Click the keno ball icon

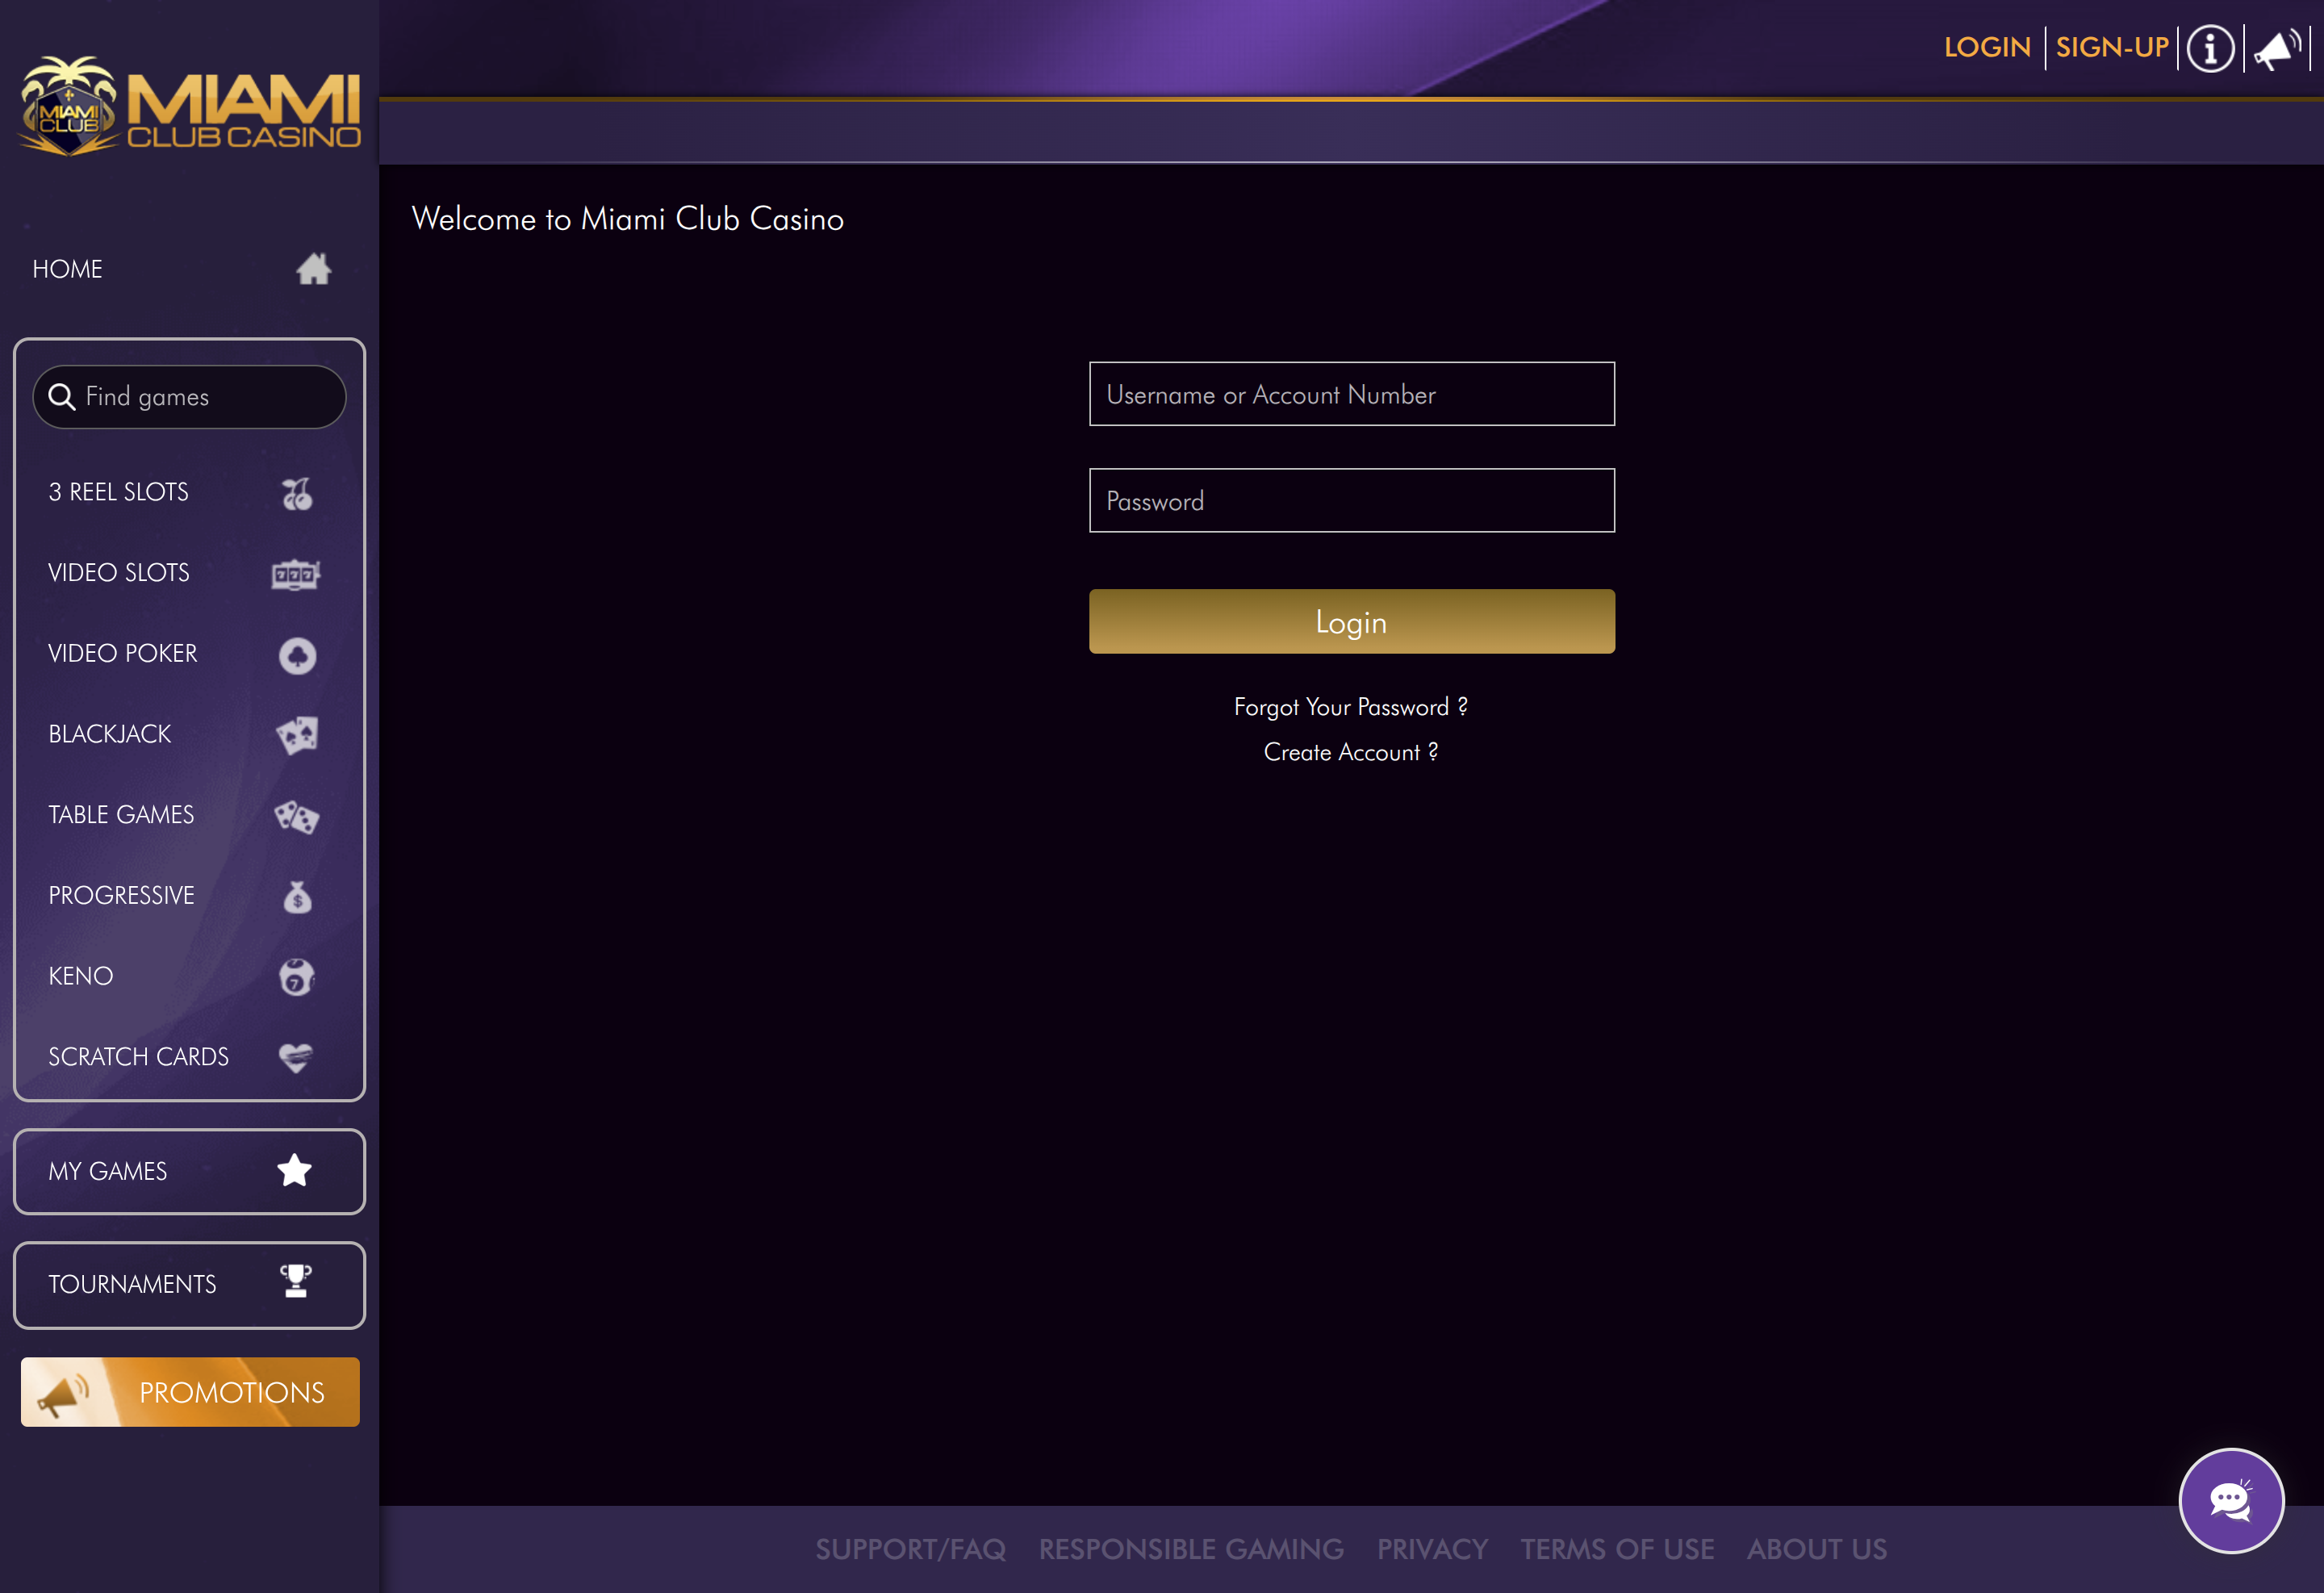297,977
